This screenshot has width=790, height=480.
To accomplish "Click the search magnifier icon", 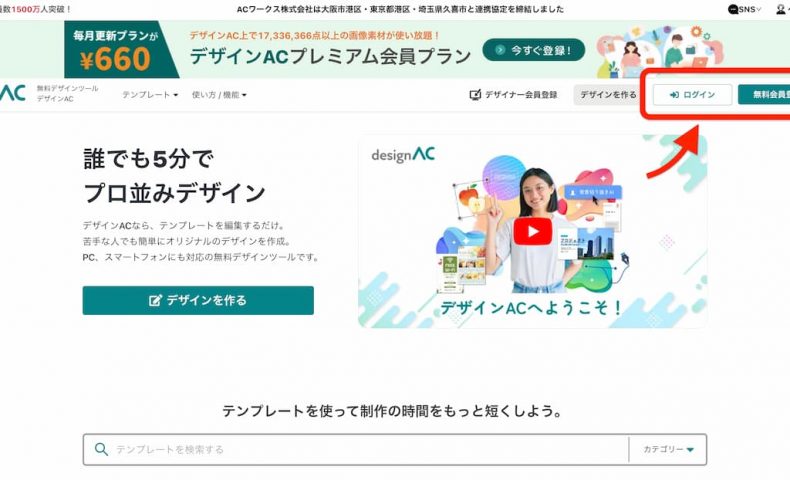I will [x=101, y=449].
